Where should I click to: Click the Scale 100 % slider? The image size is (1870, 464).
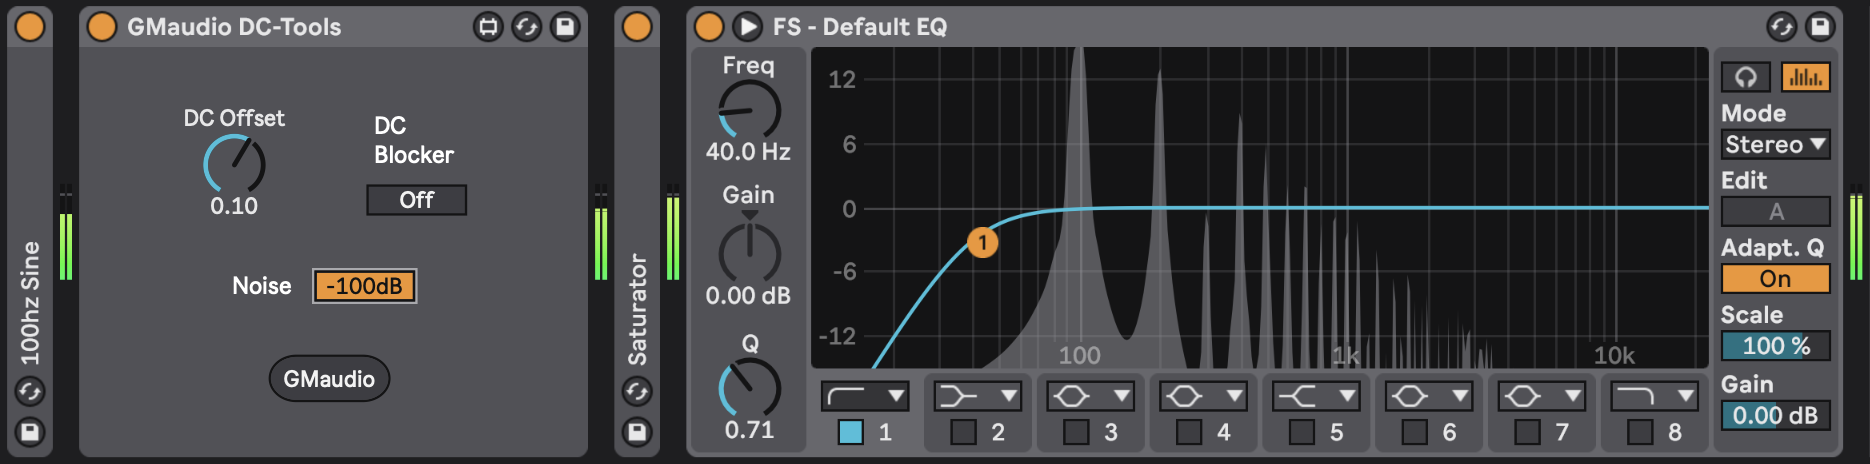tap(1775, 346)
